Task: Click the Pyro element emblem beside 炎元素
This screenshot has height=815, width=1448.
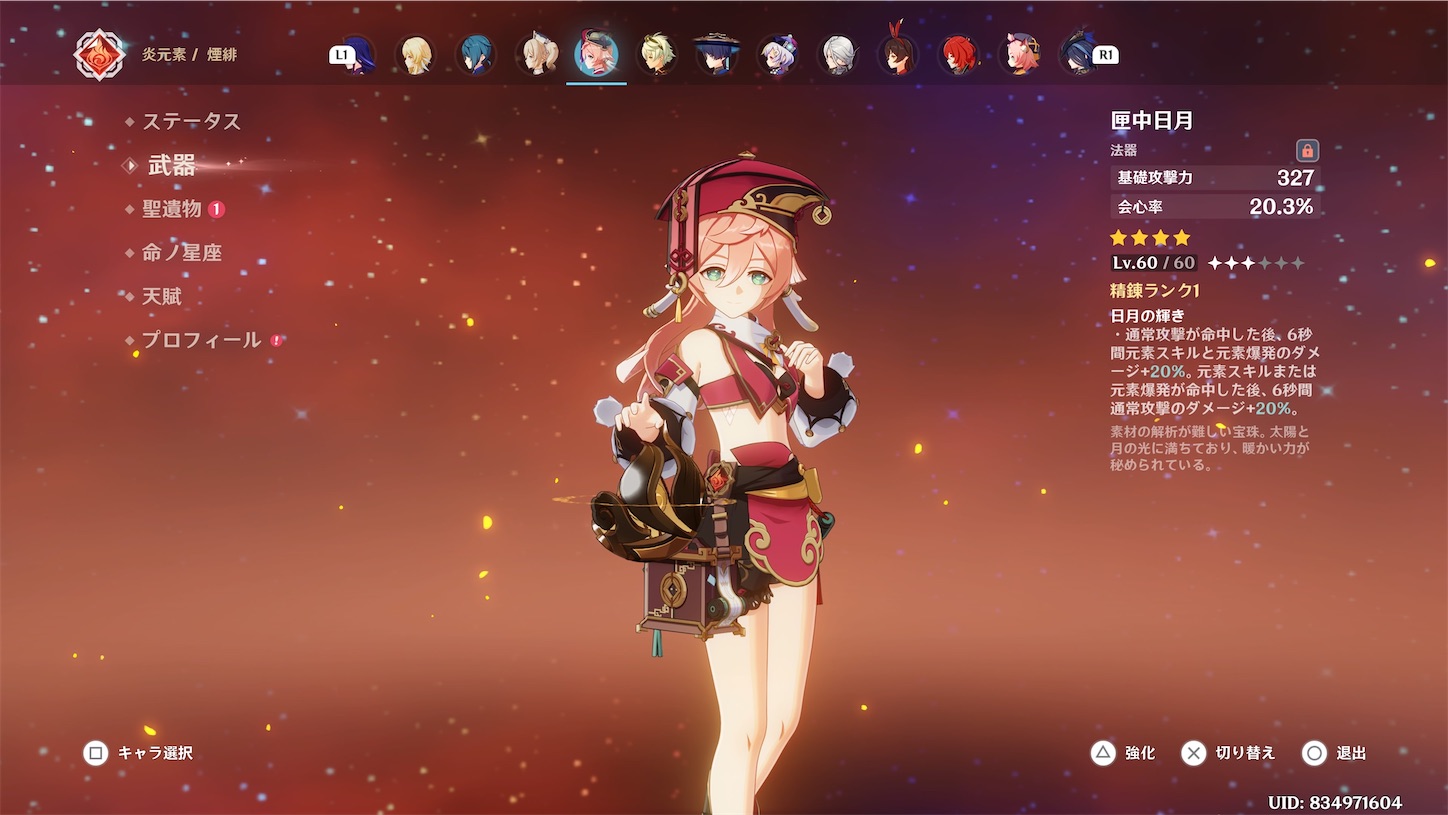Action: (100, 54)
